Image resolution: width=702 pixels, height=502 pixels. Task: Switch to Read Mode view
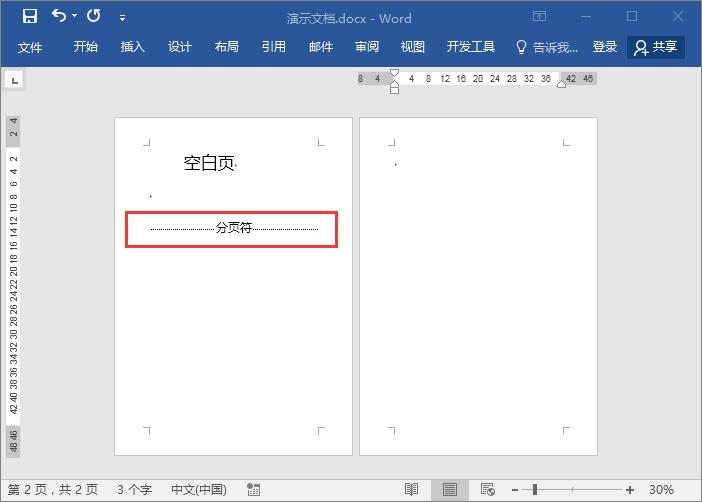pos(411,489)
